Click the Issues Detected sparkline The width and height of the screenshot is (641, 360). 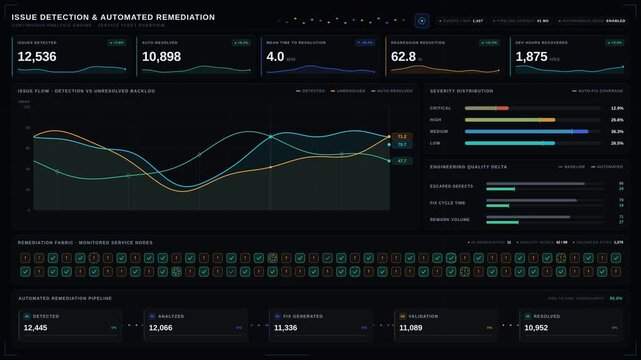click(72, 69)
